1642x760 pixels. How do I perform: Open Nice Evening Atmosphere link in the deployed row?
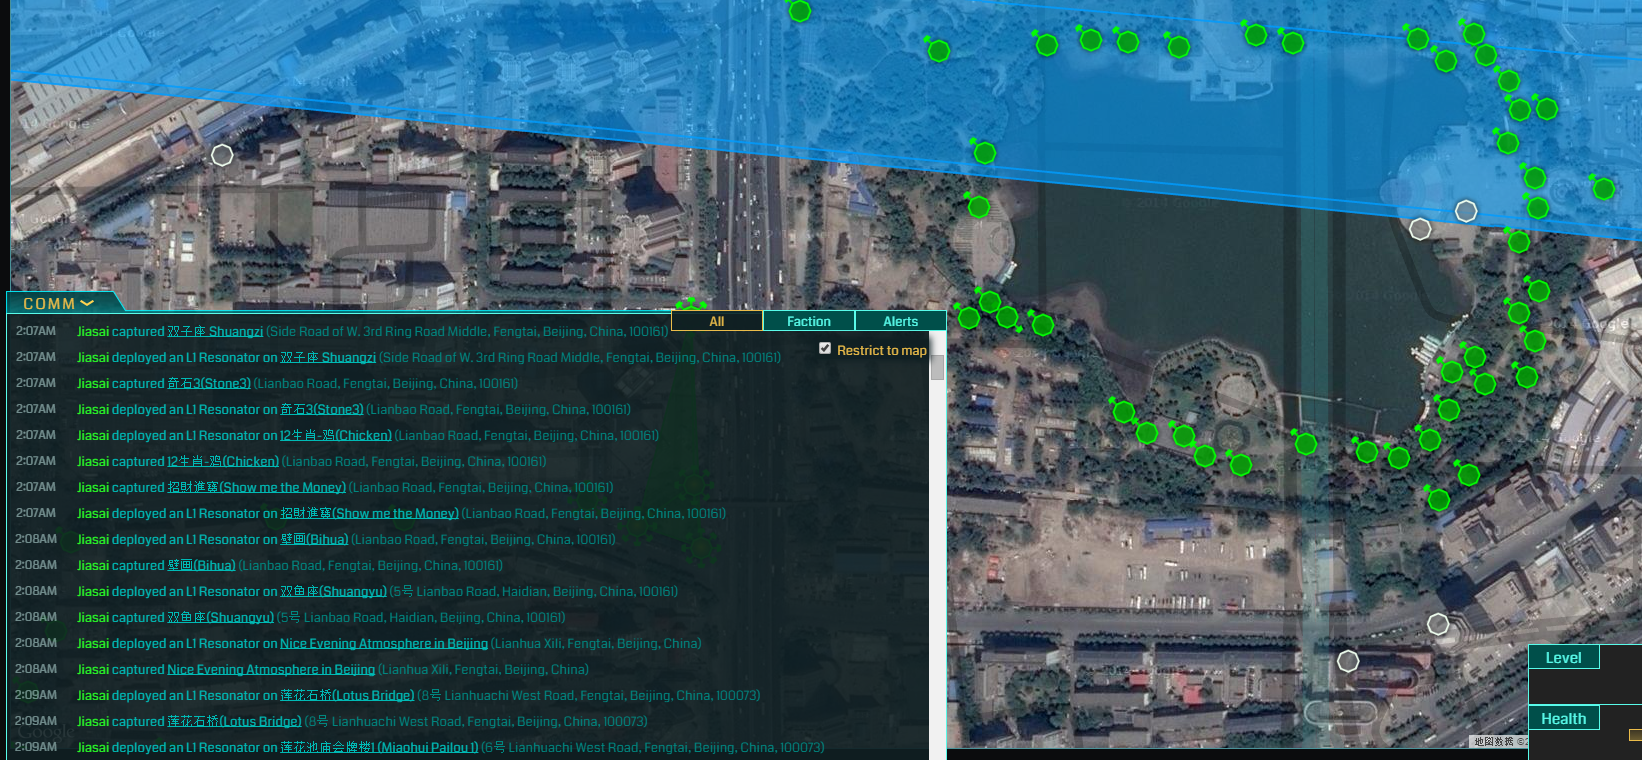point(384,643)
